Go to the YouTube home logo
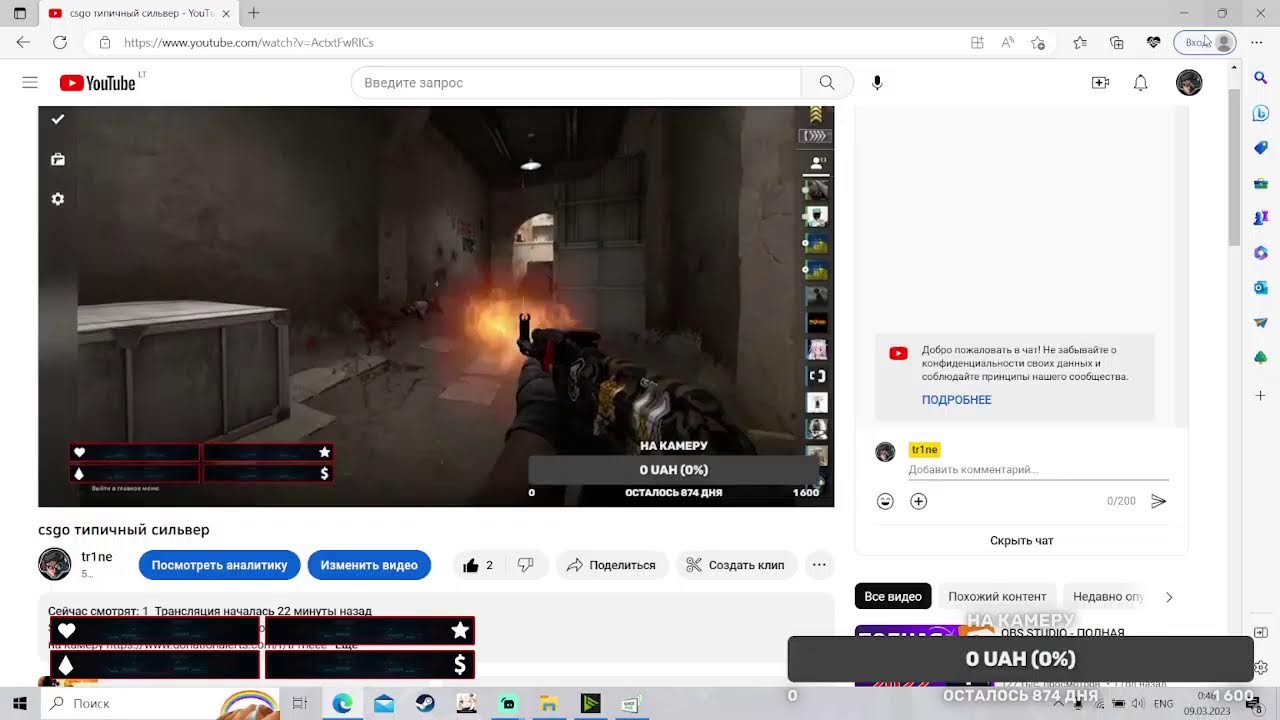Screen dimensions: 1280x720 (97, 83)
